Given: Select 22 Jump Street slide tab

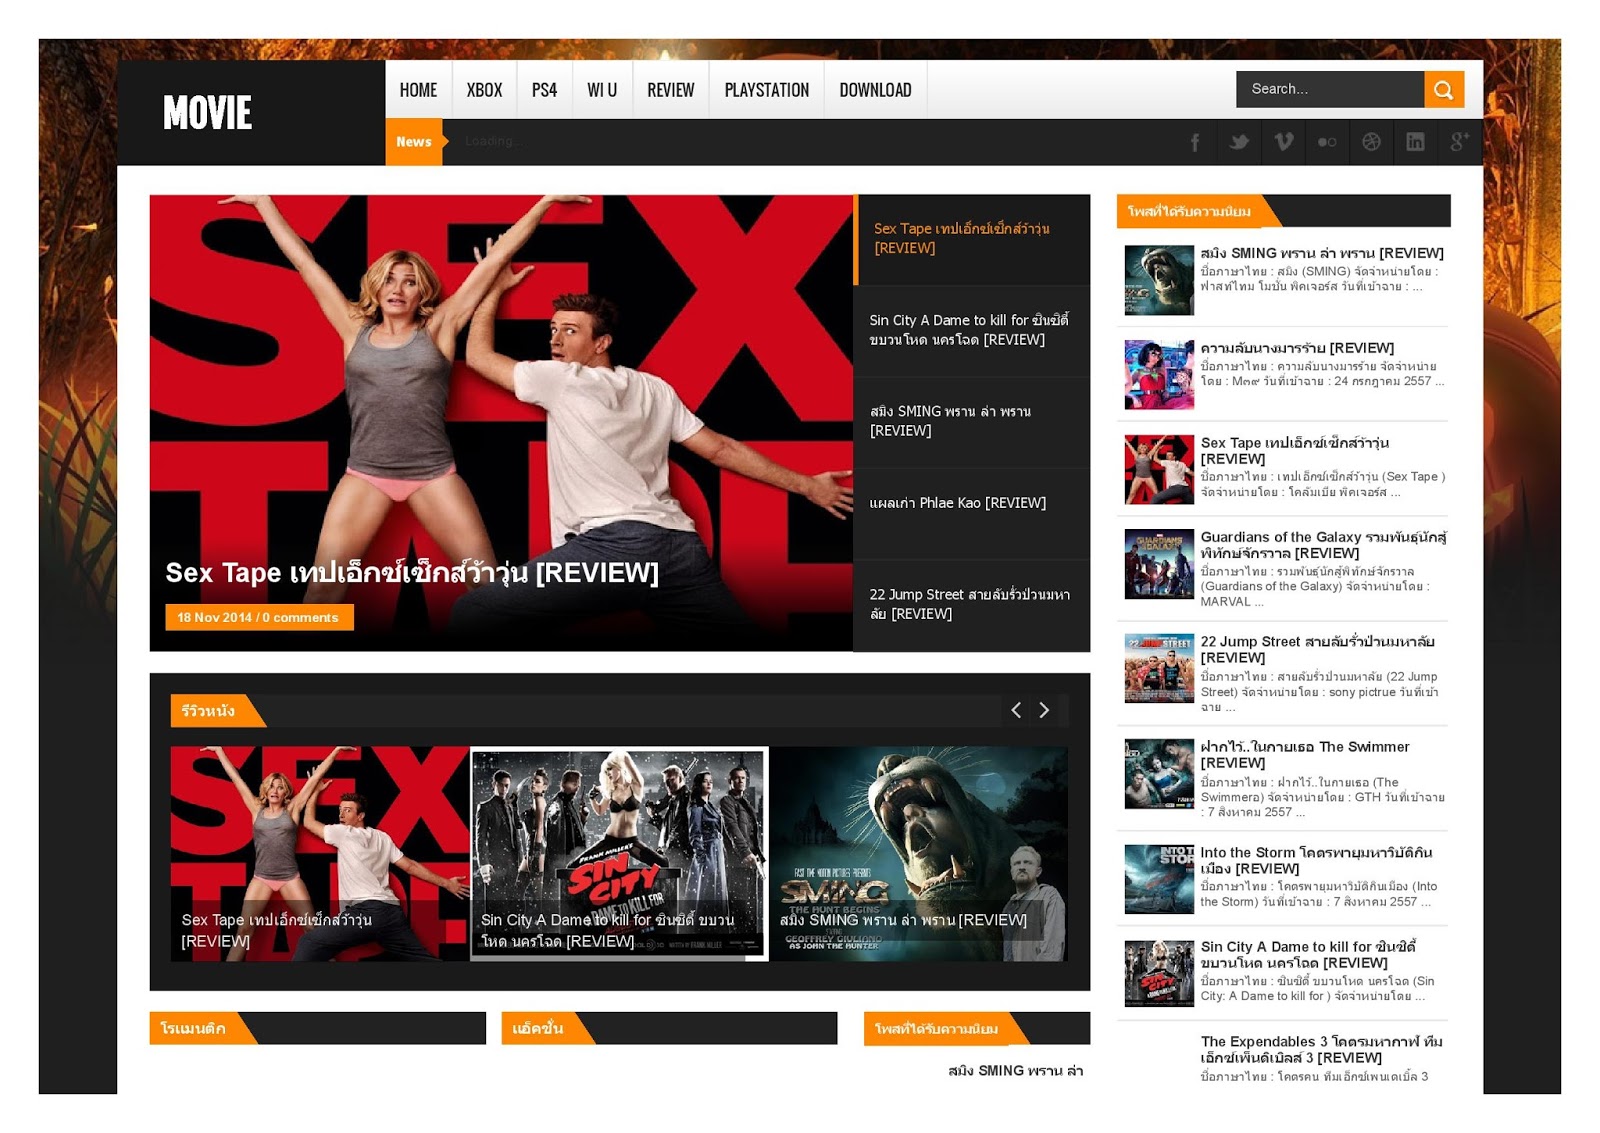Looking at the screenshot, I should point(972,605).
